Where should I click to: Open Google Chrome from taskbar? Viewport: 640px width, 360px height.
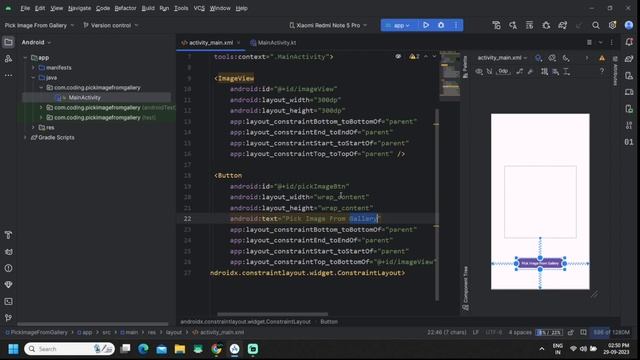[216, 349]
